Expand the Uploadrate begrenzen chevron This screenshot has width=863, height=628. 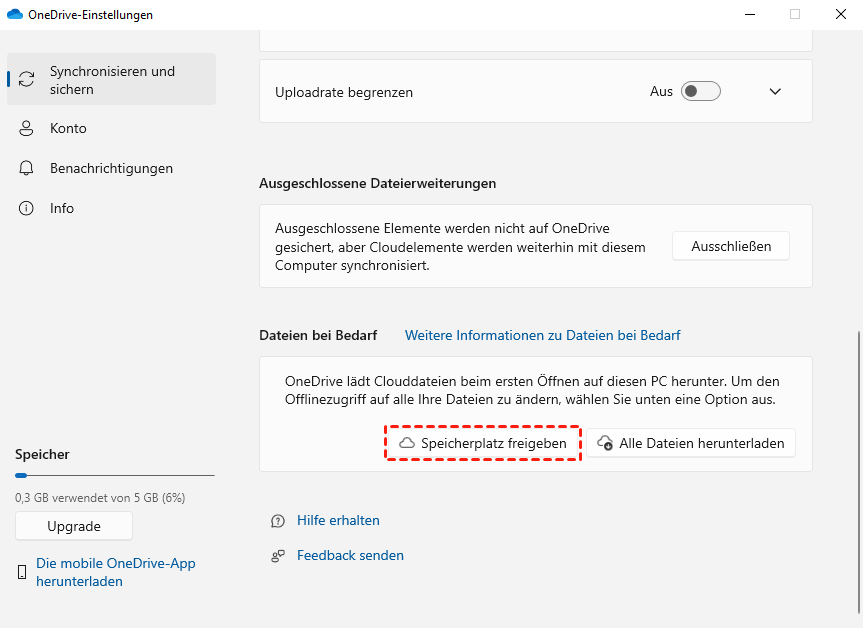[x=775, y=92]
